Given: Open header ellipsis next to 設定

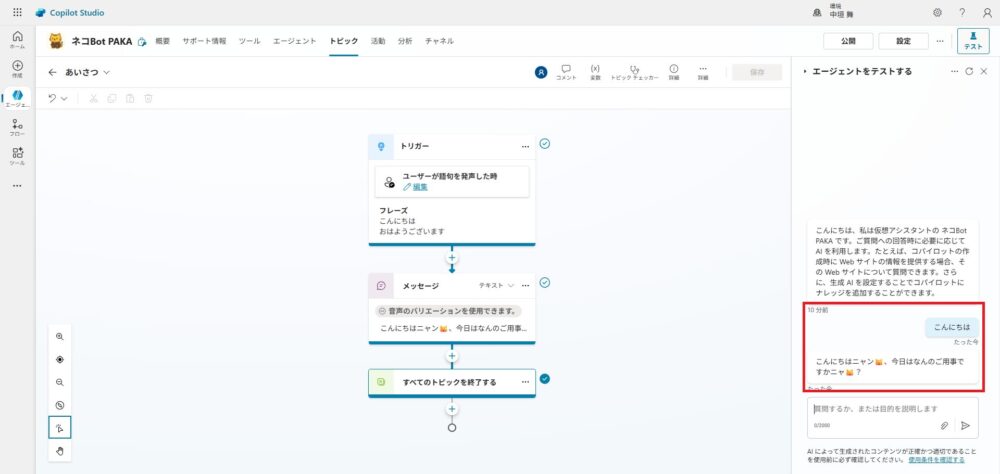Looking at the screenshot, I should pyautogui.click(x=939, y=41).
